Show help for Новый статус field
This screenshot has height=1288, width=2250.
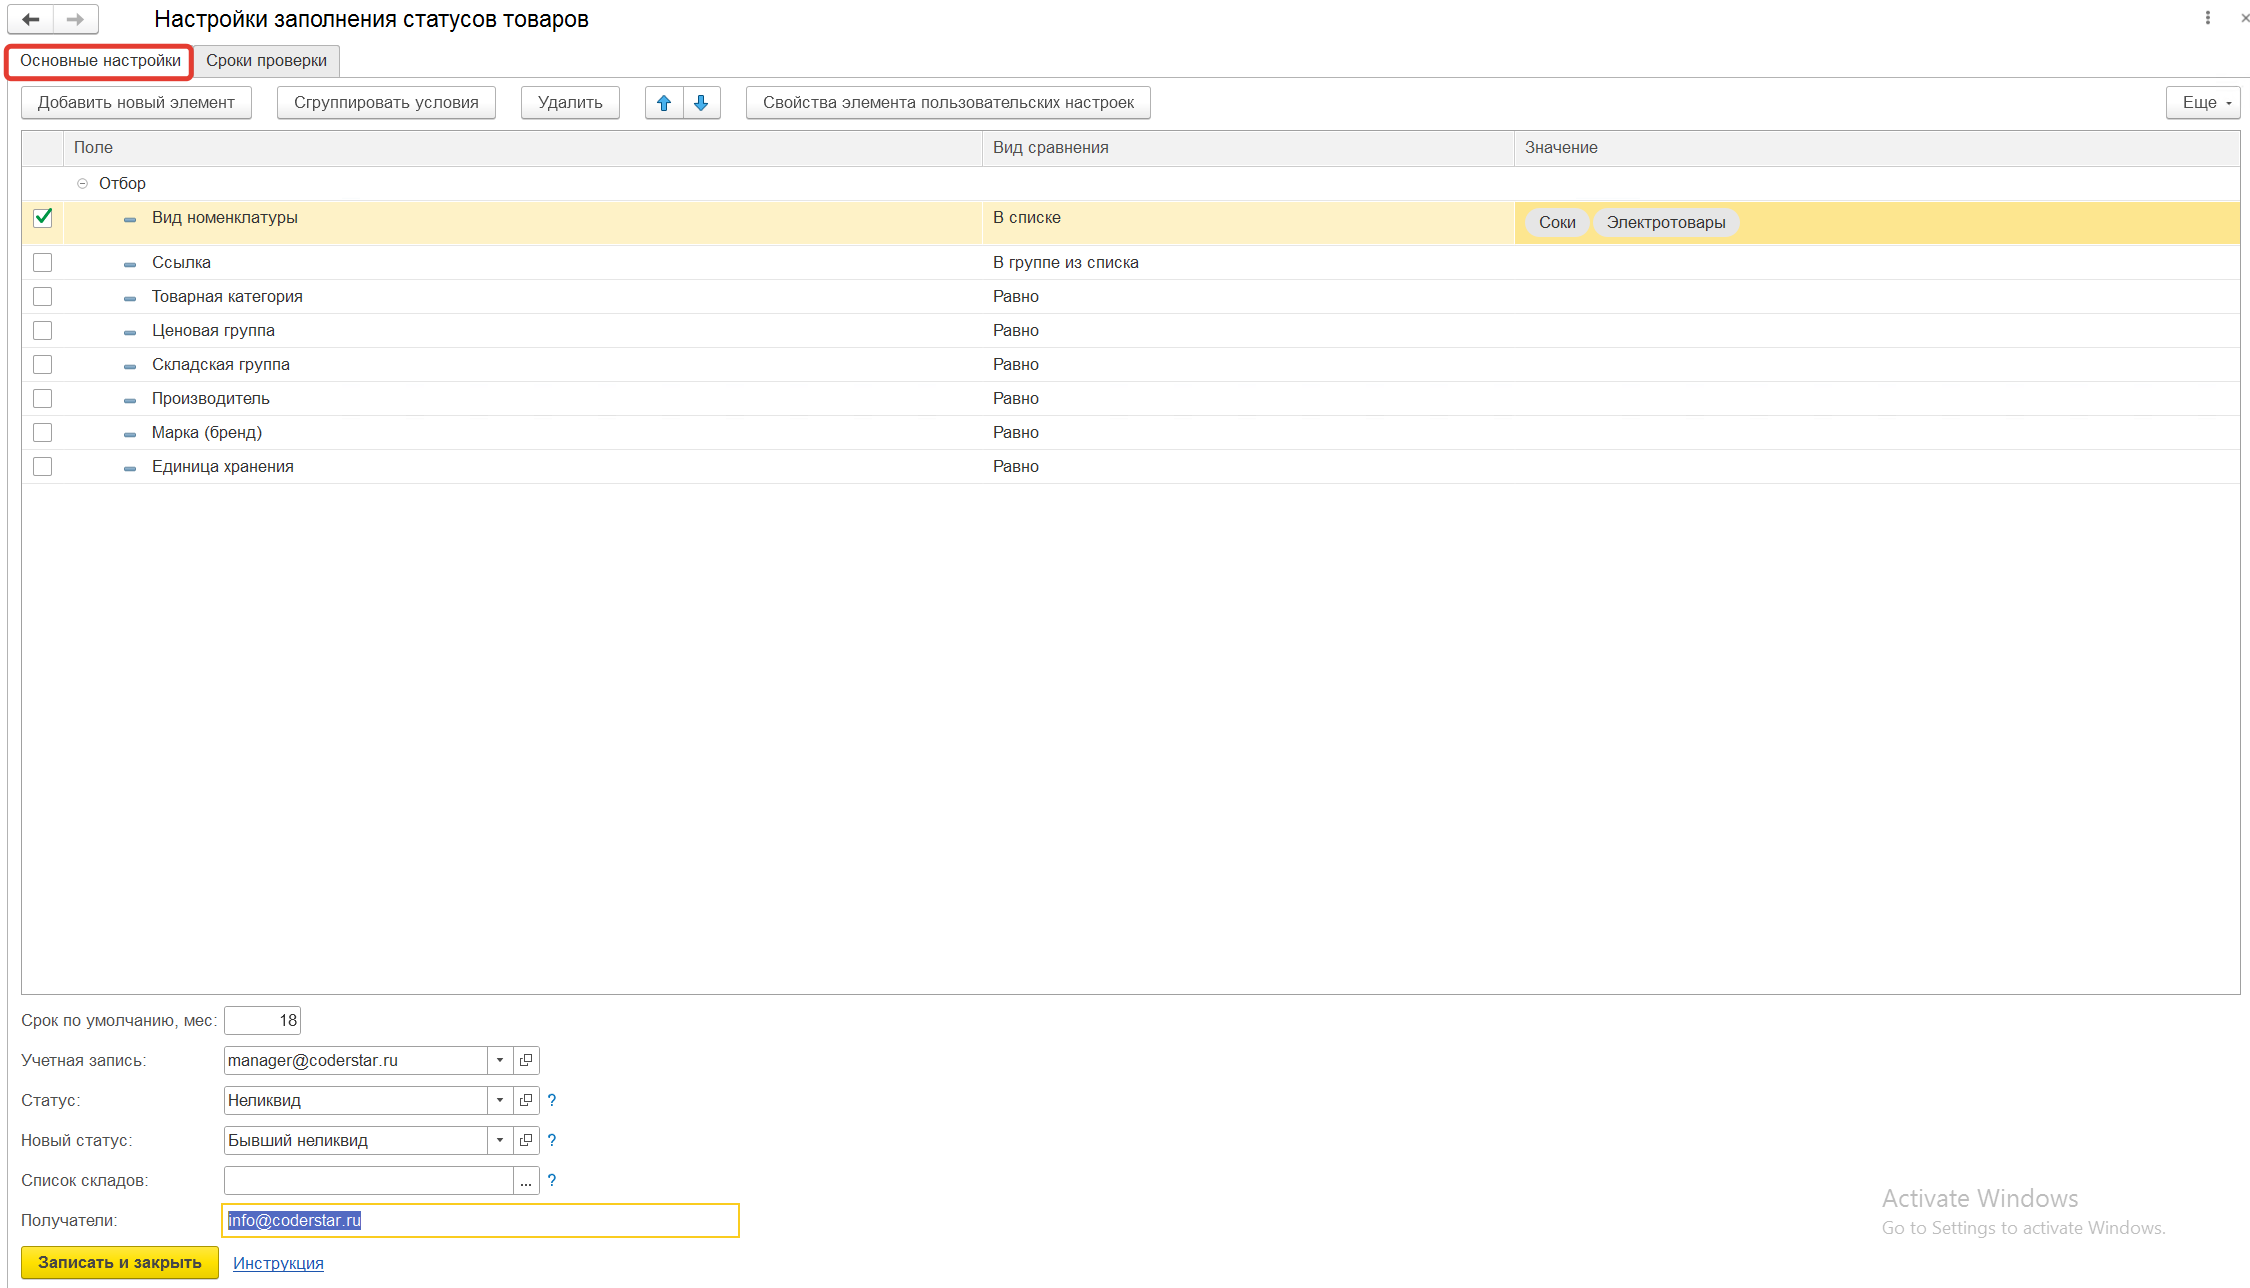(551, 1140)
